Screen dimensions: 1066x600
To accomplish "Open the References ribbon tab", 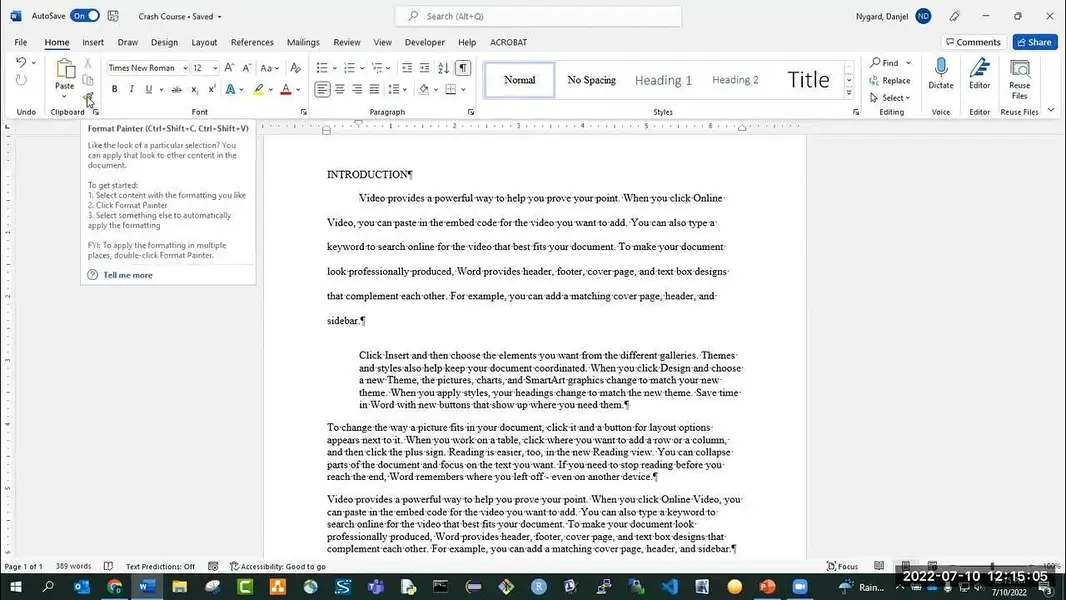I will point(252,42).
